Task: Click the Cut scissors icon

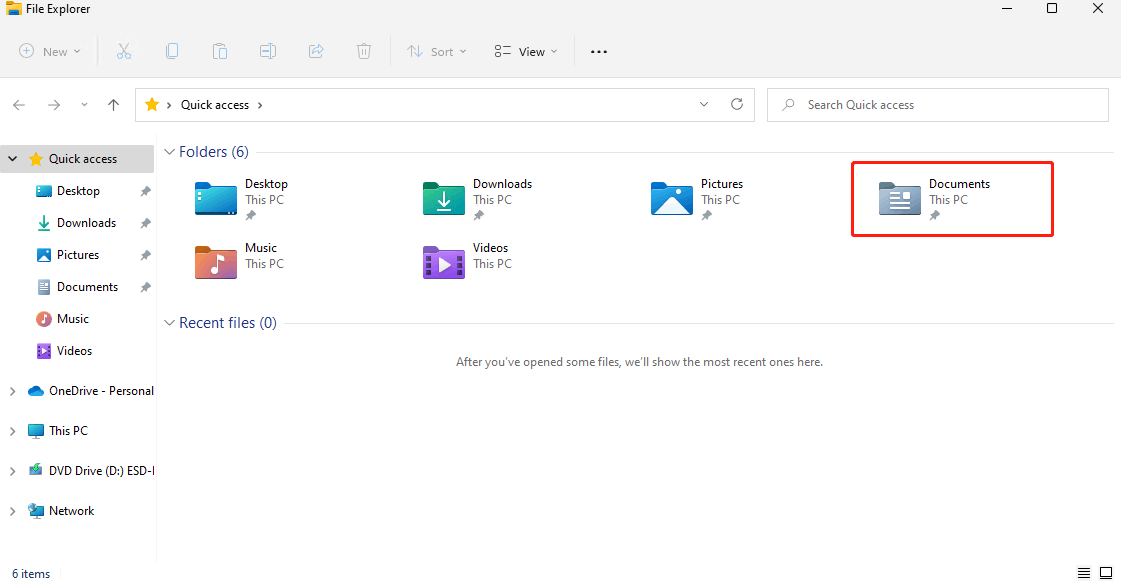Action: pos(124,51)
